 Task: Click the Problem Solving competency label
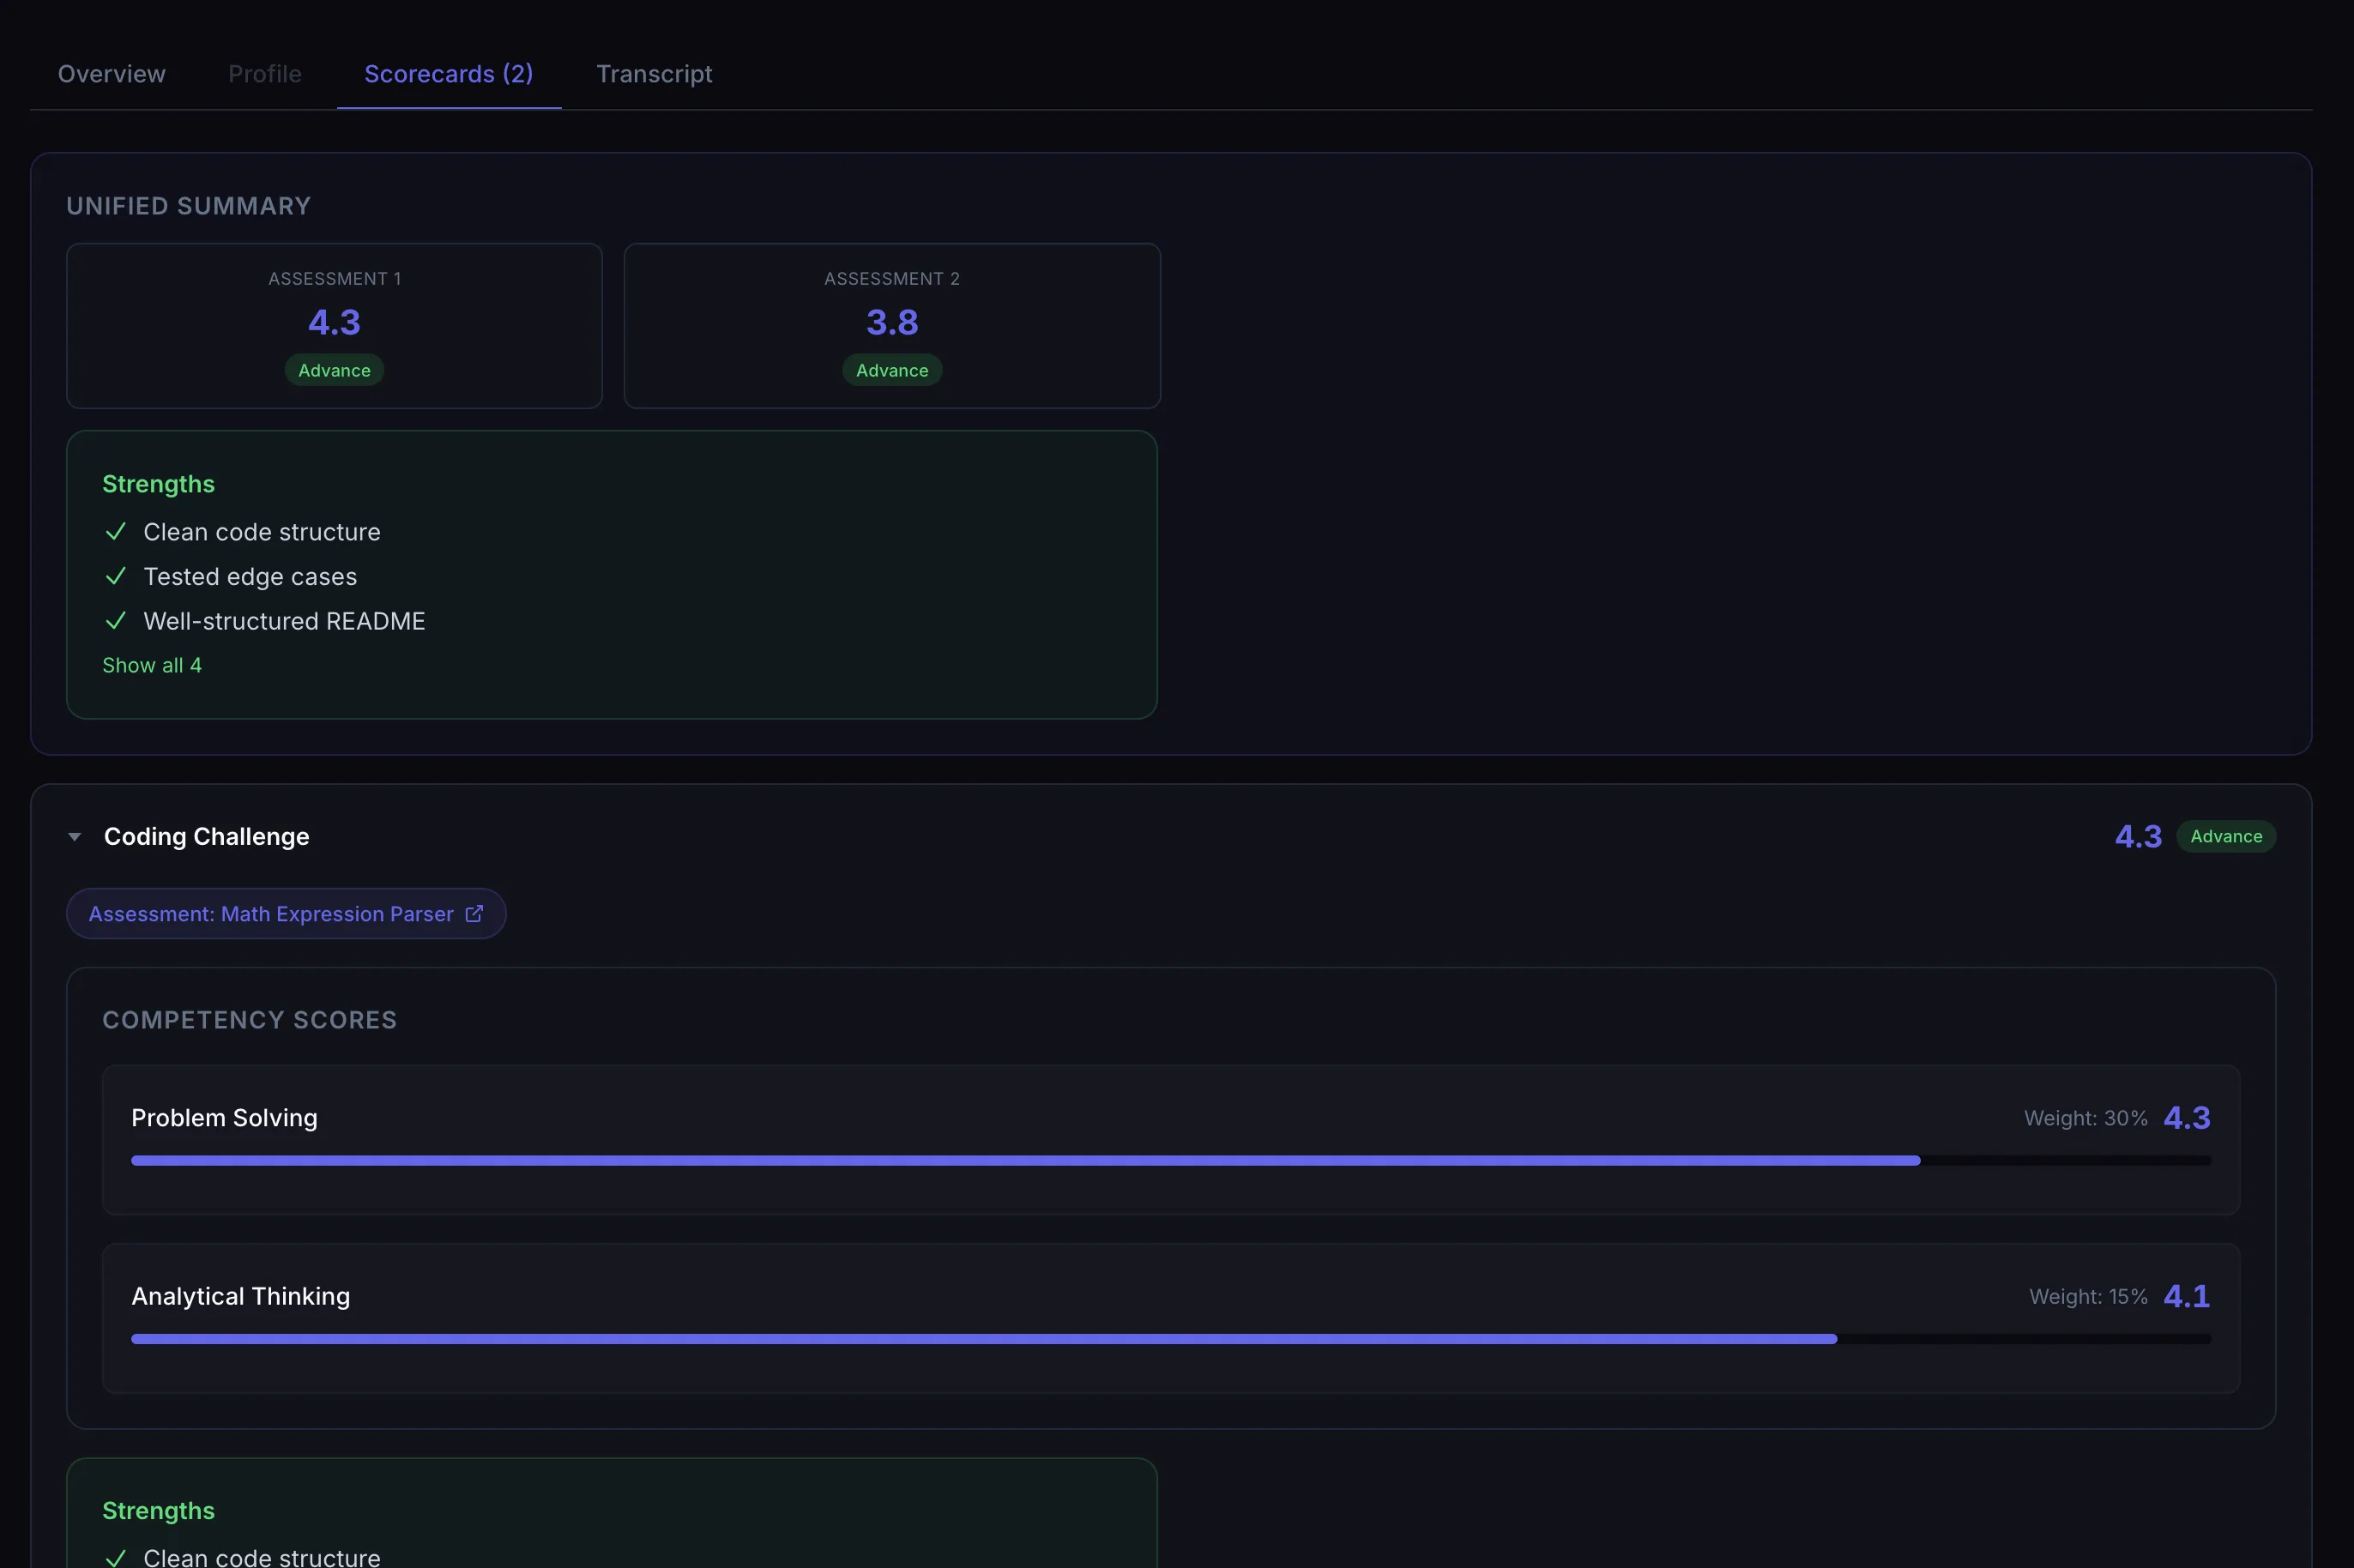(224, 1117)
